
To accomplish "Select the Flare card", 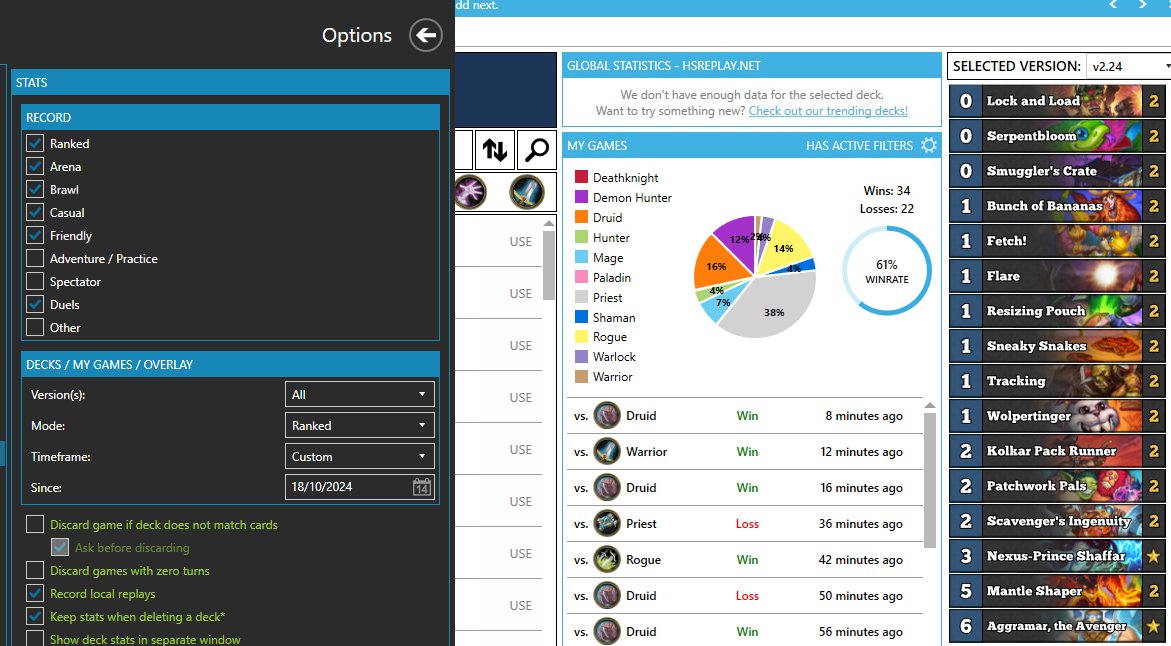I will pos(1057,276).
